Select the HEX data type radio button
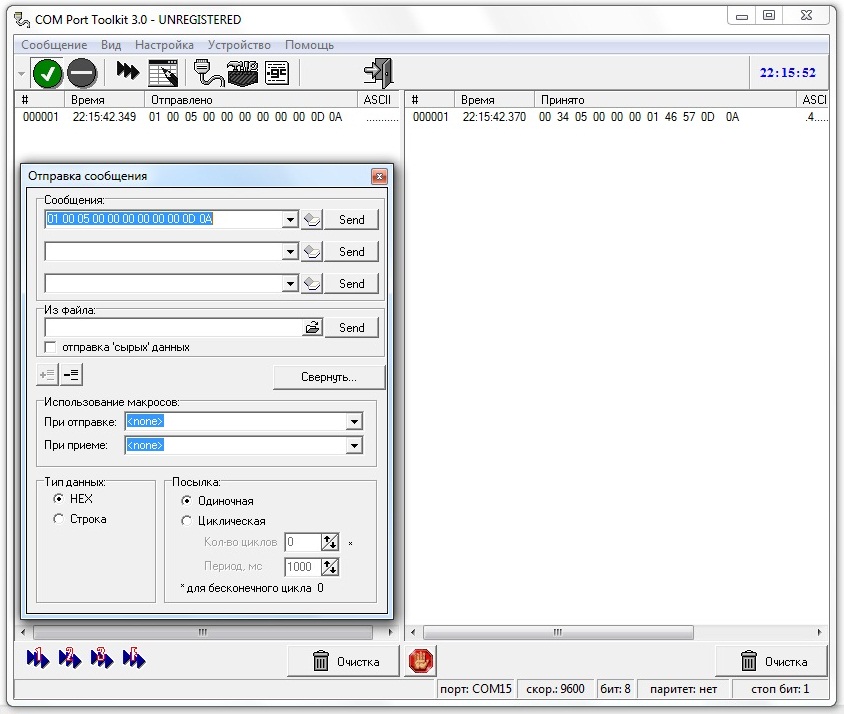The height and width of the screenshot is (714, 844). pyautogui.click(x=58, y=499)
